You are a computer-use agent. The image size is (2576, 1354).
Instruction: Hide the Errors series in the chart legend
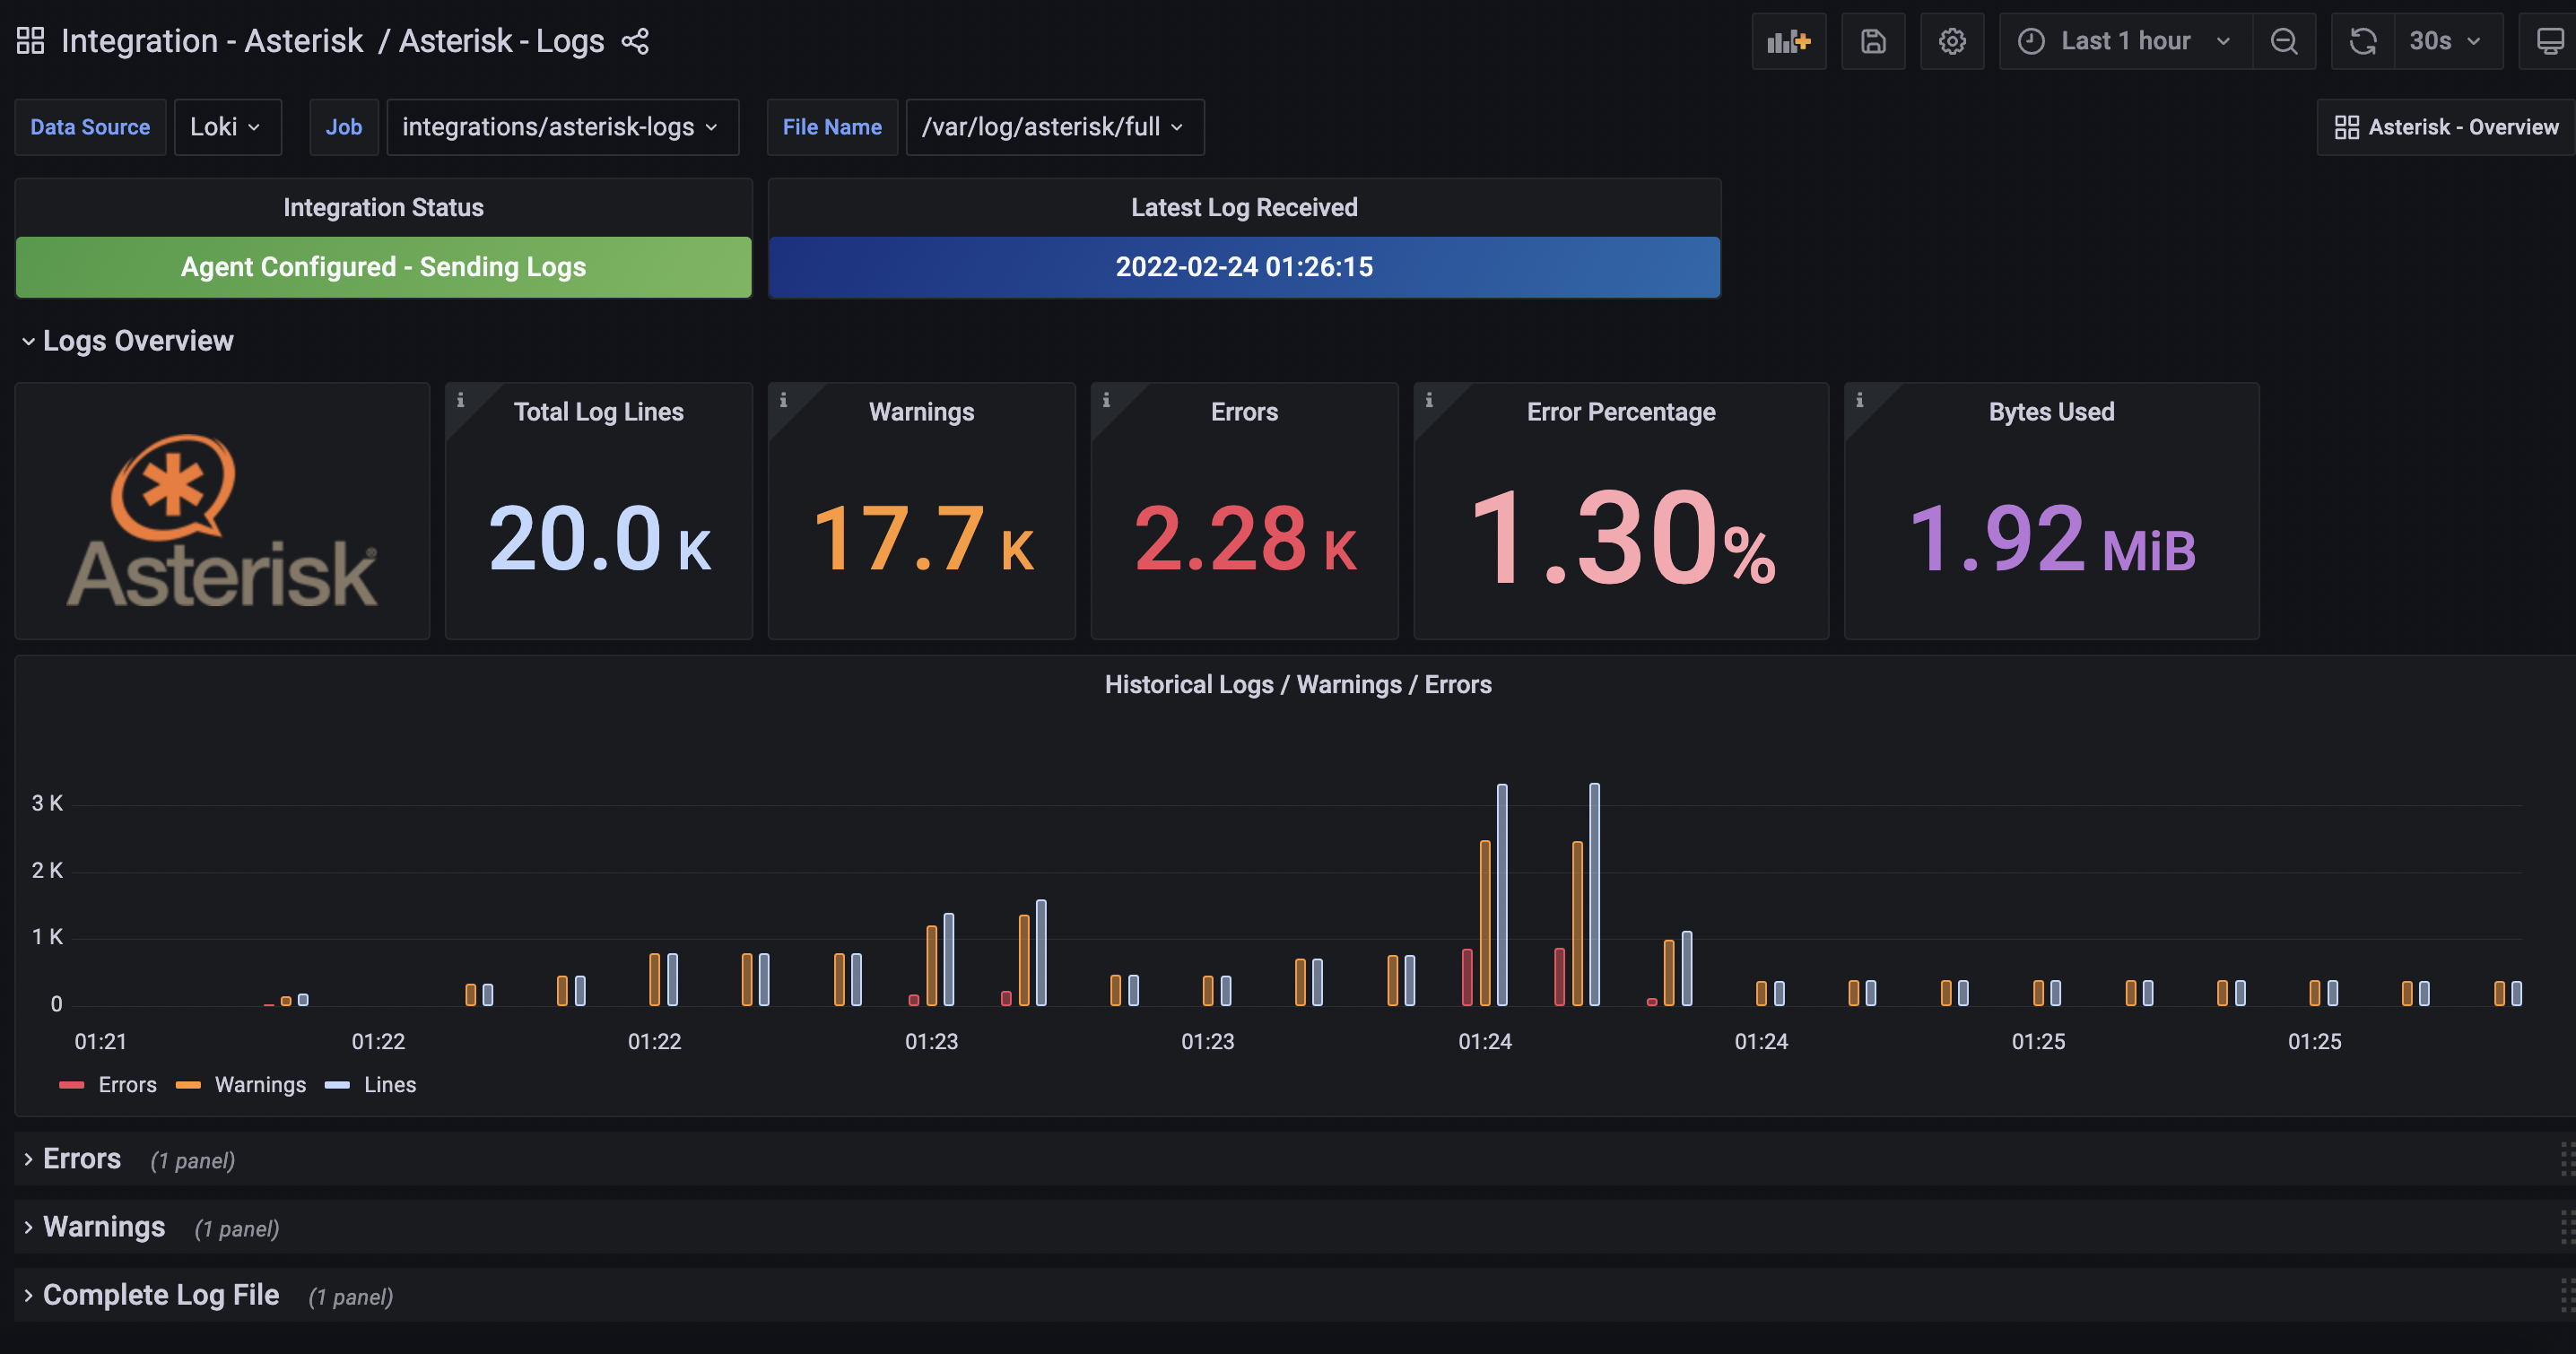[126, 1084]
